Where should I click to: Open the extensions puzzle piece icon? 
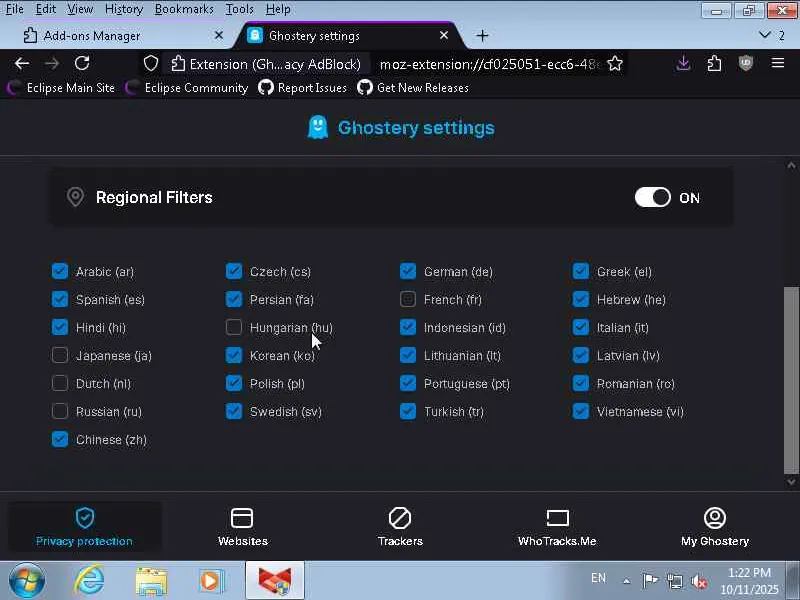coord(714,63)
